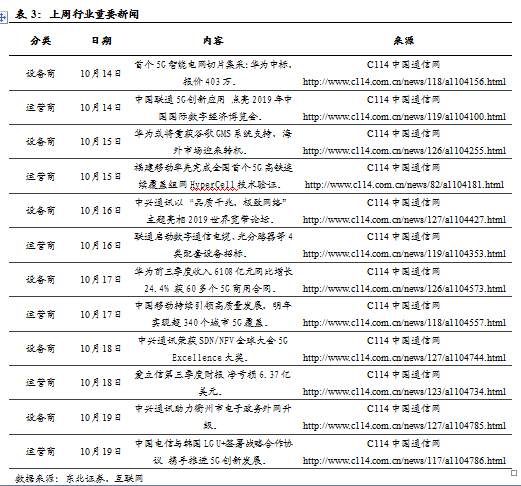Click 10月18日 cell of 中兴通讯荣获SDN/NFV row
The width and height of the screenshot is (521, 486).
pos(100,349)
